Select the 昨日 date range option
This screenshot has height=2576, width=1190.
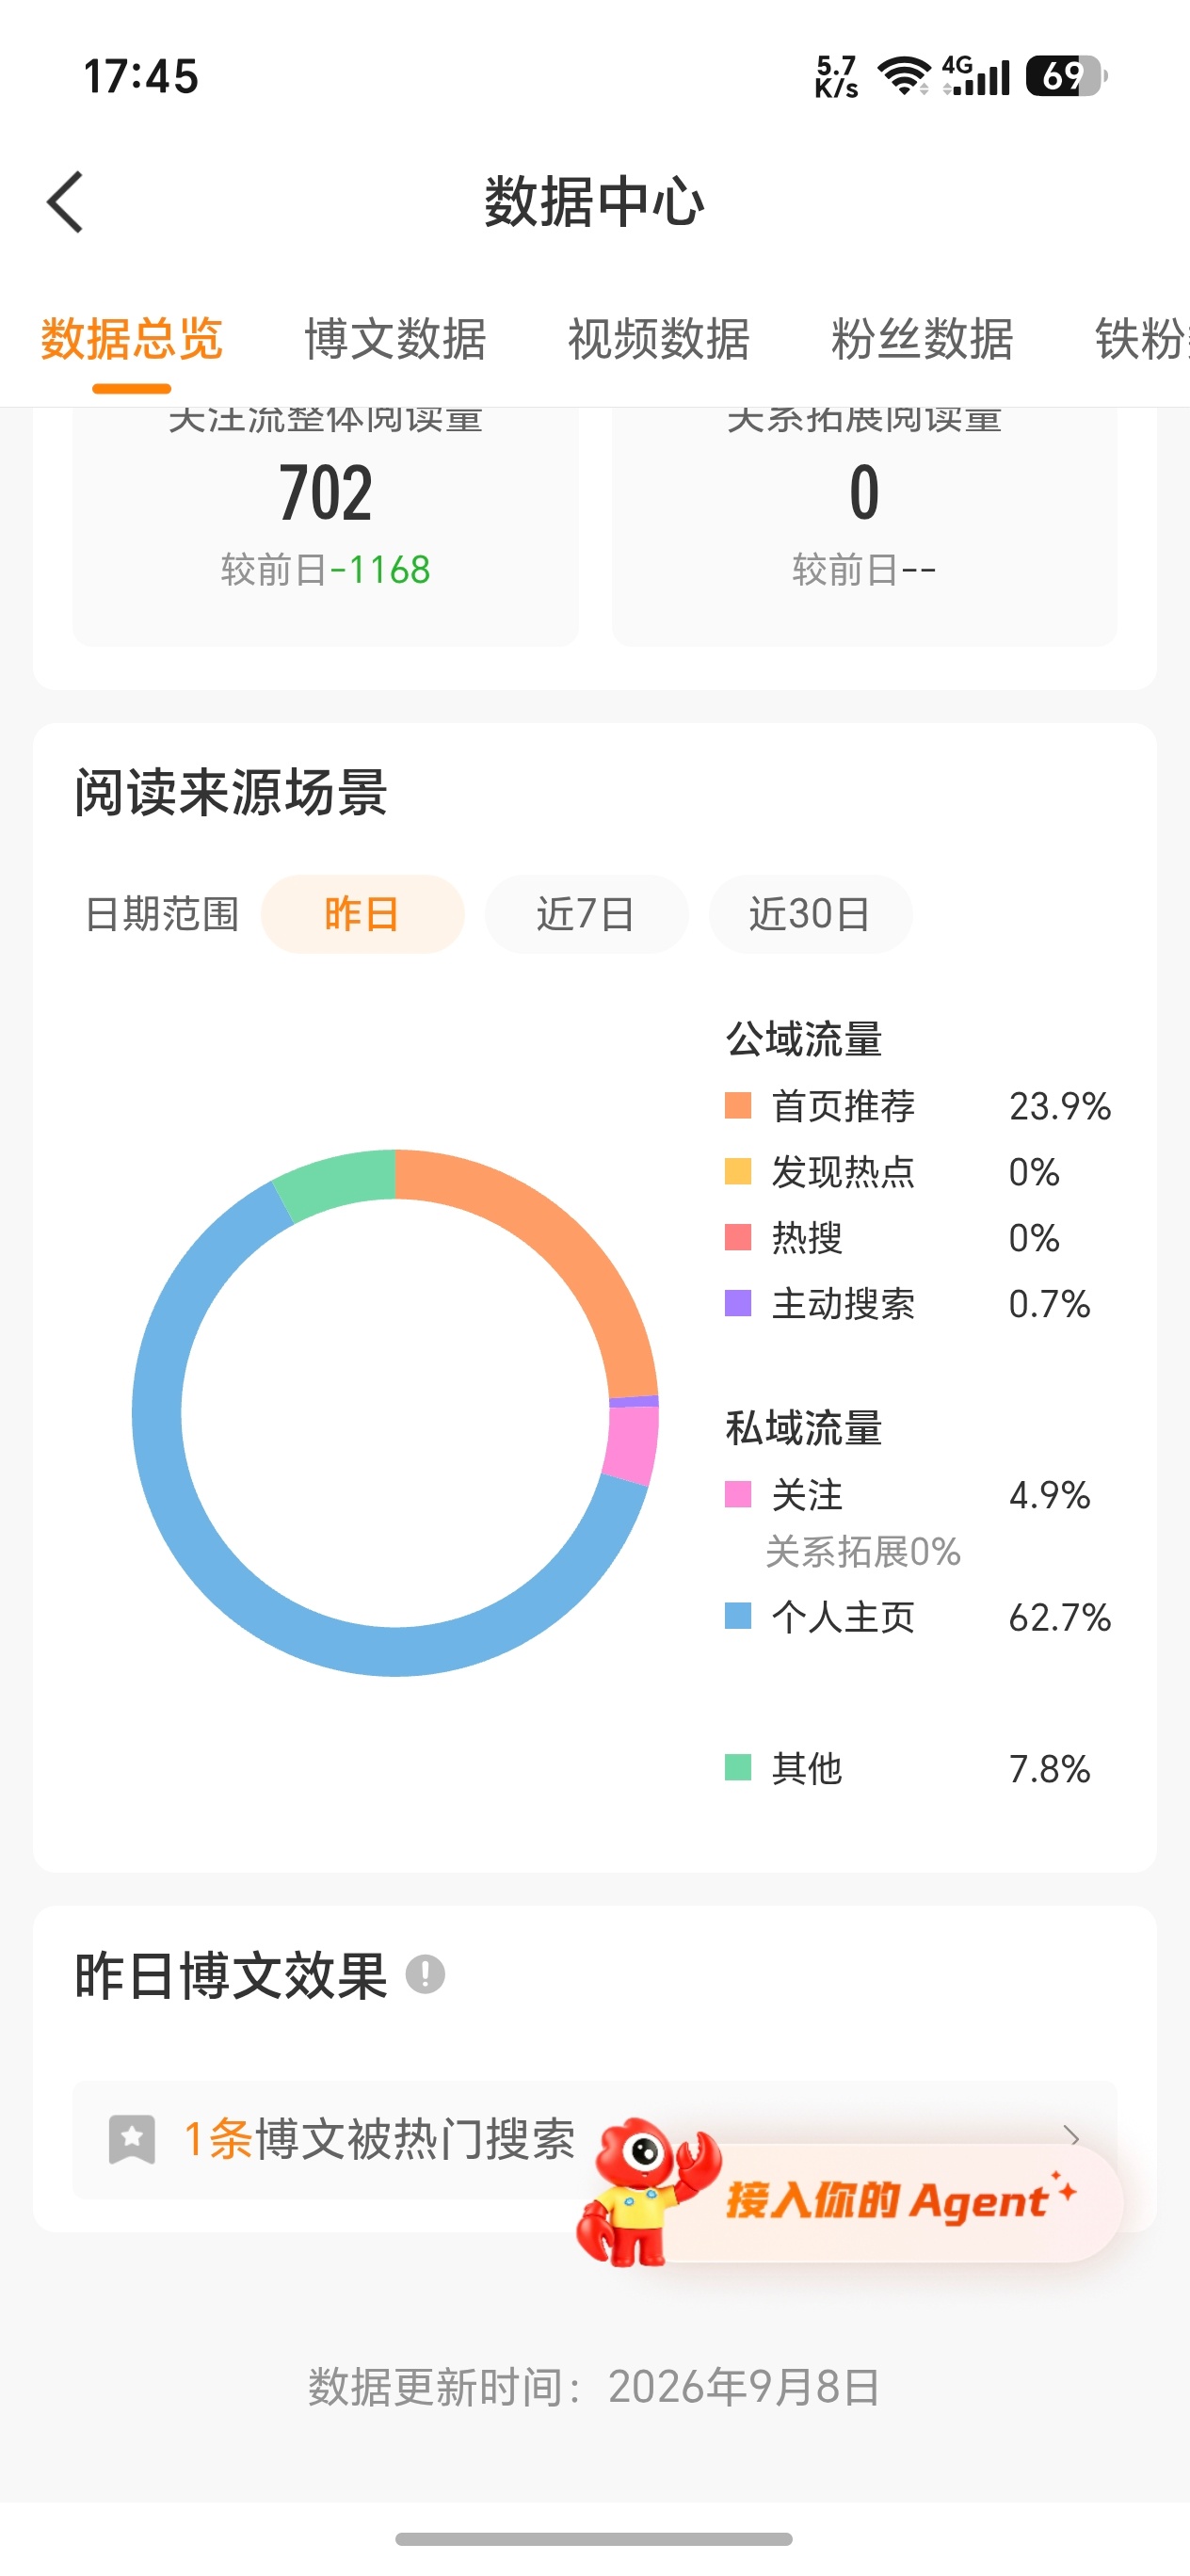click(x=362, y=914)
